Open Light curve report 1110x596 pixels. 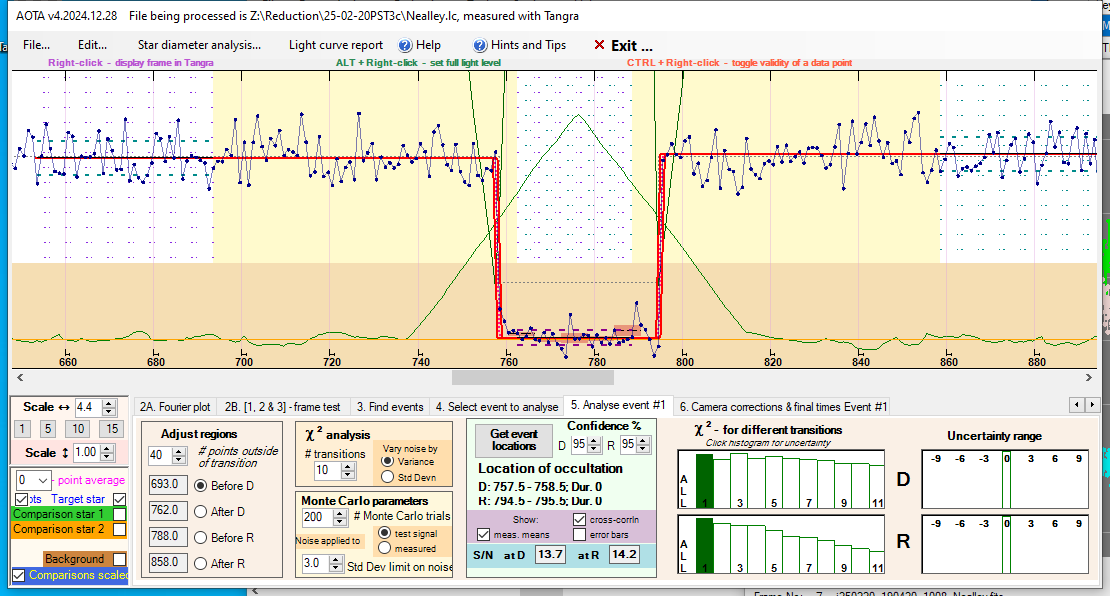pyautogui.click(x=336, y=45)
